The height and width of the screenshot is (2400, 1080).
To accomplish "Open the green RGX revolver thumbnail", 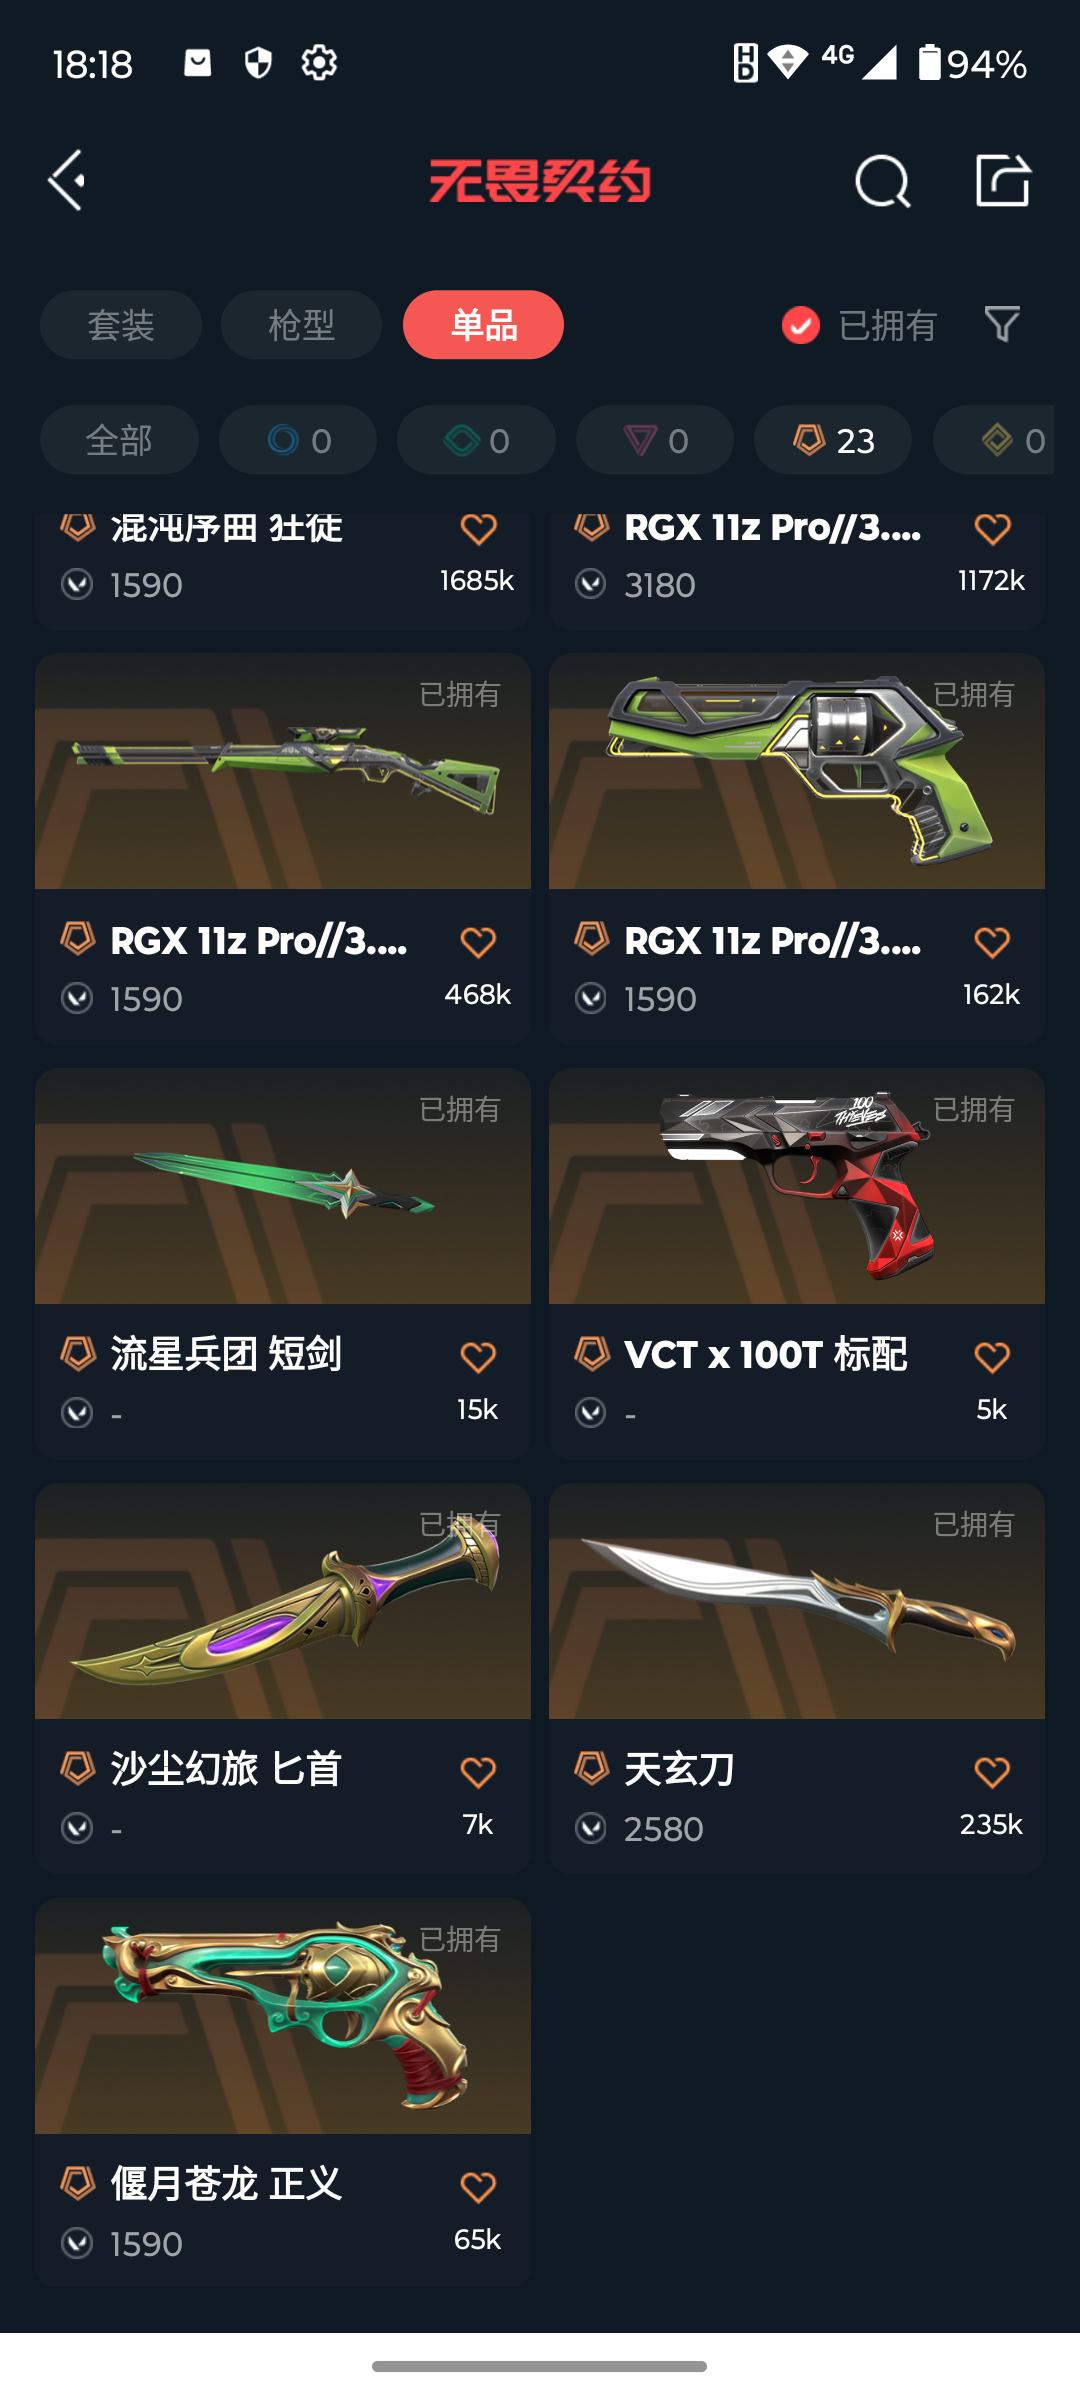I will point(797,771).
